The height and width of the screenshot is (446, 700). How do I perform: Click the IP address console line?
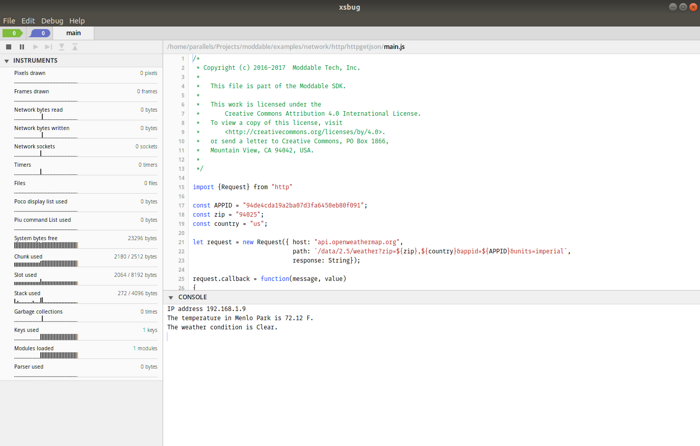(206, 309)
